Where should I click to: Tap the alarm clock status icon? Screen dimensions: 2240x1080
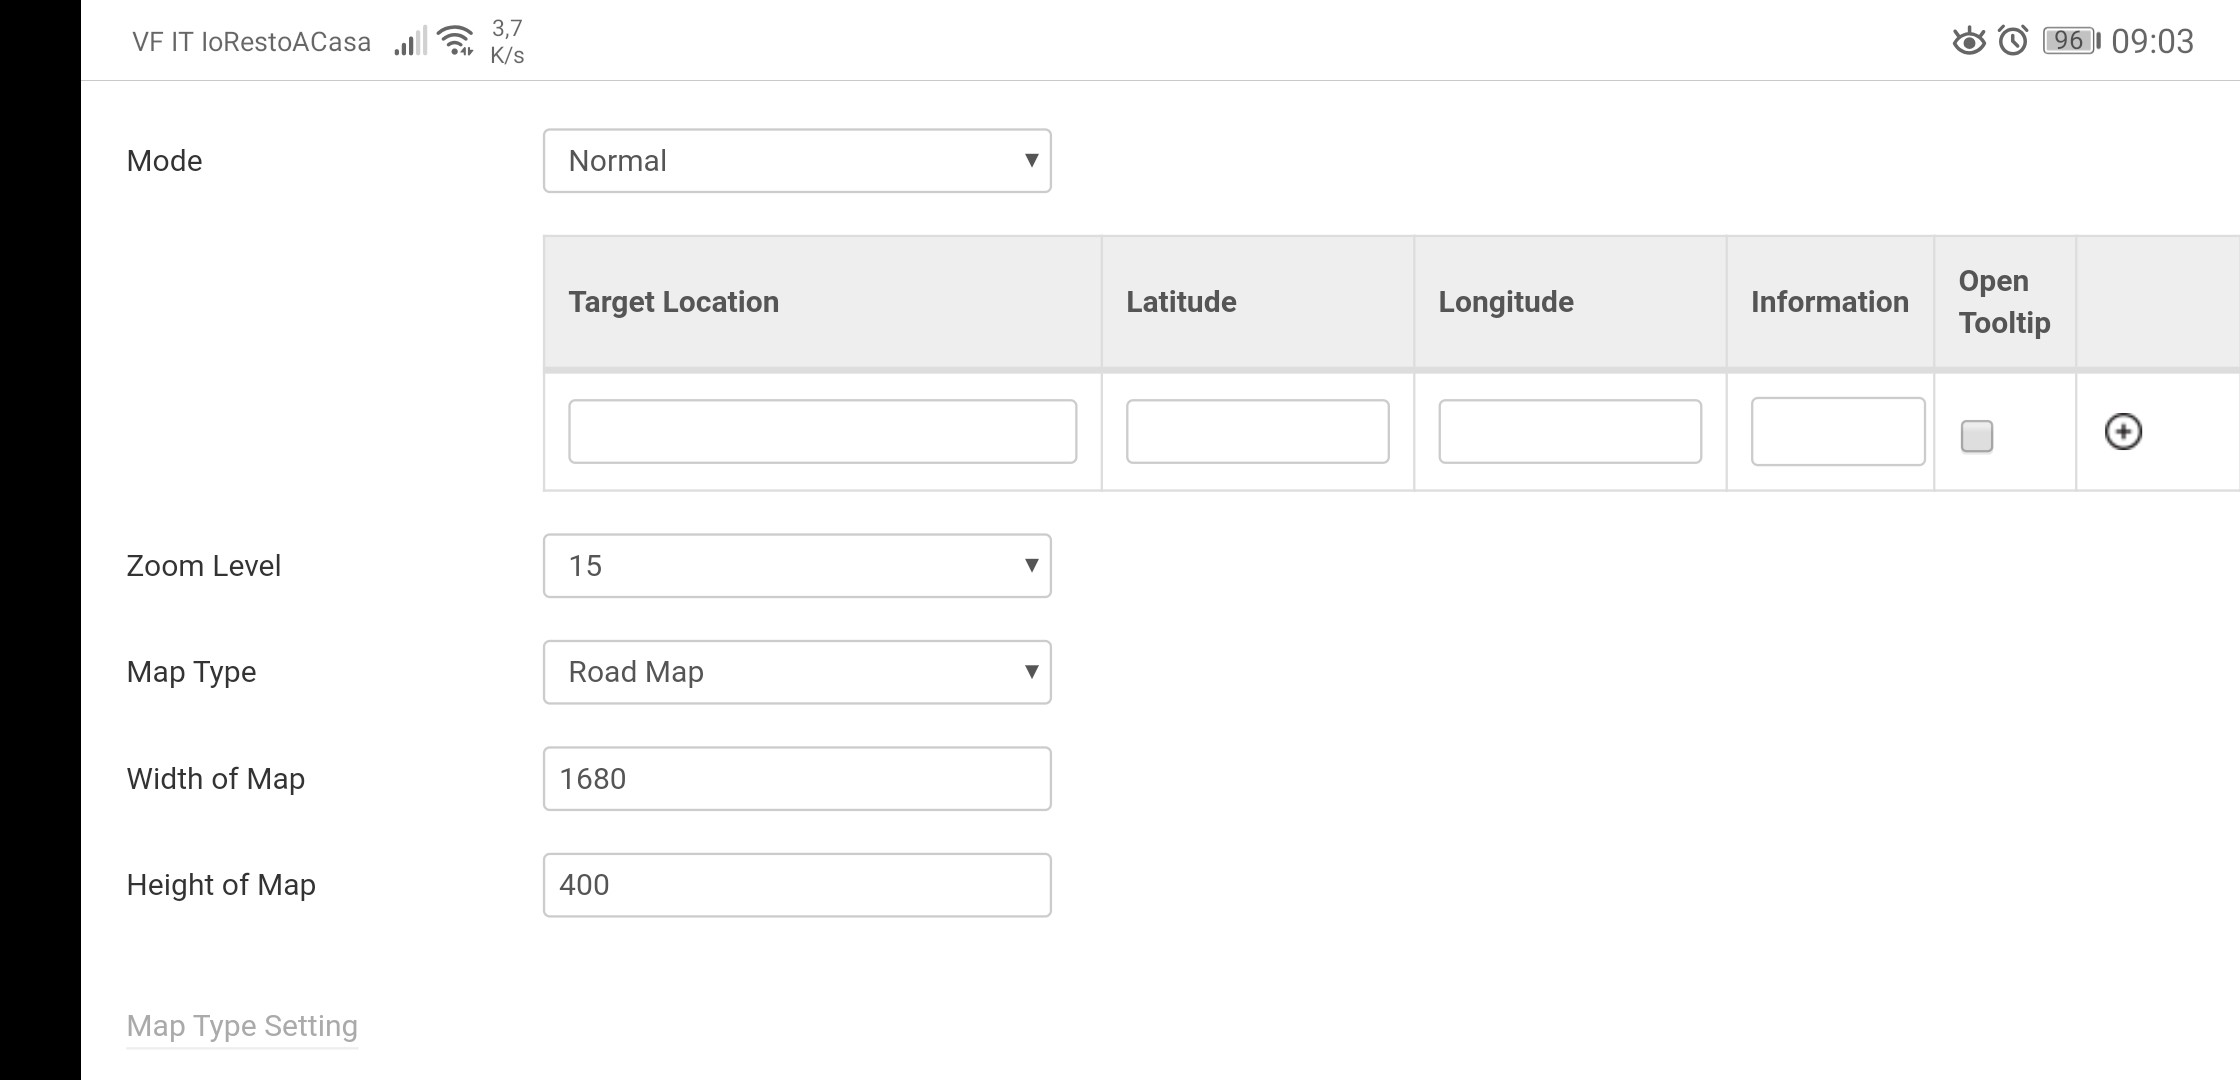[x=2012, y=41]
